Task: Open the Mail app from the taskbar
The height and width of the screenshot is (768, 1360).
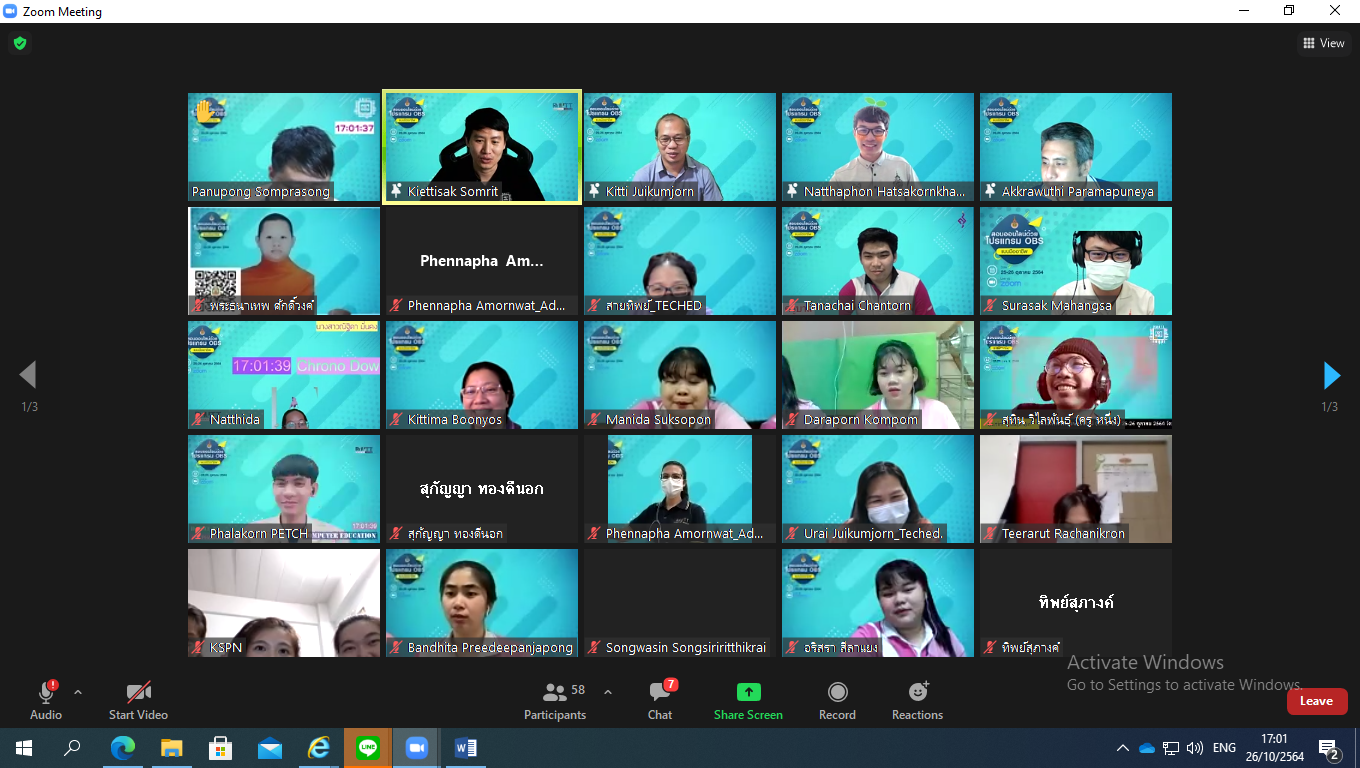Action: pos(269,748)
